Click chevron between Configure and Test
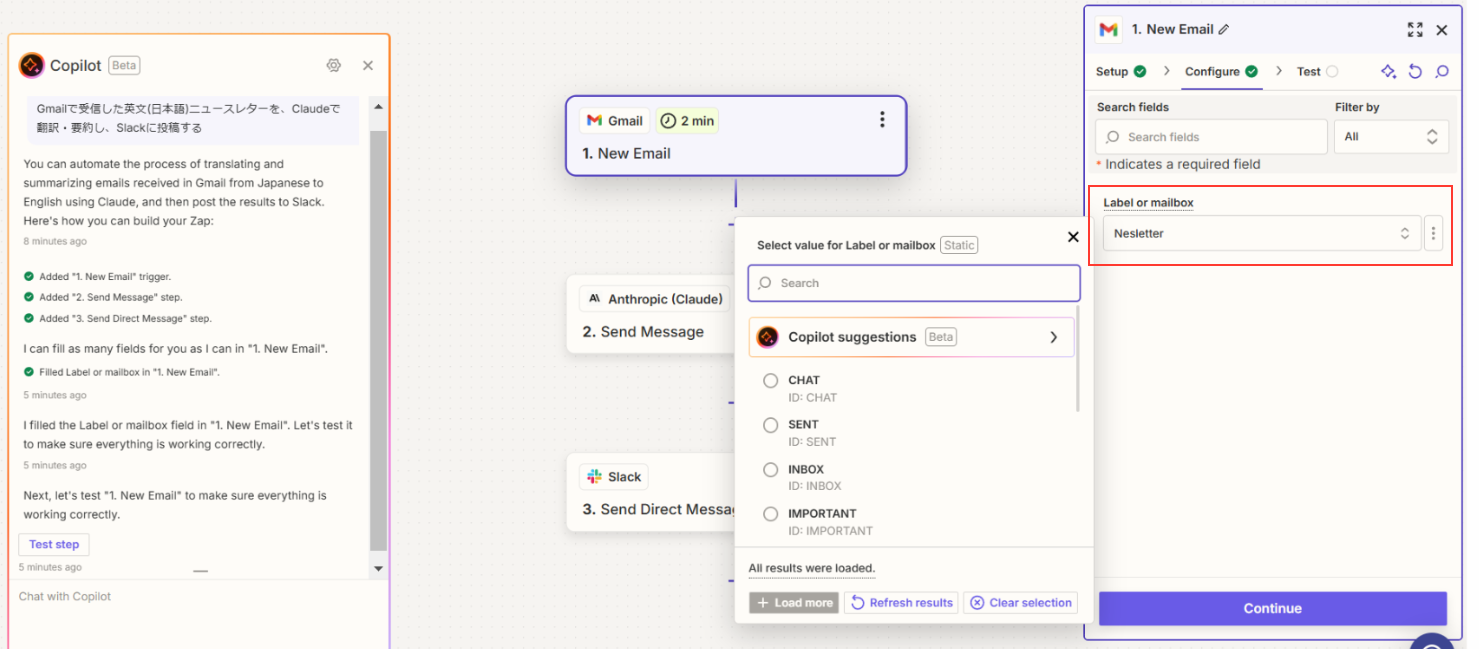 tap(1278, 71)
